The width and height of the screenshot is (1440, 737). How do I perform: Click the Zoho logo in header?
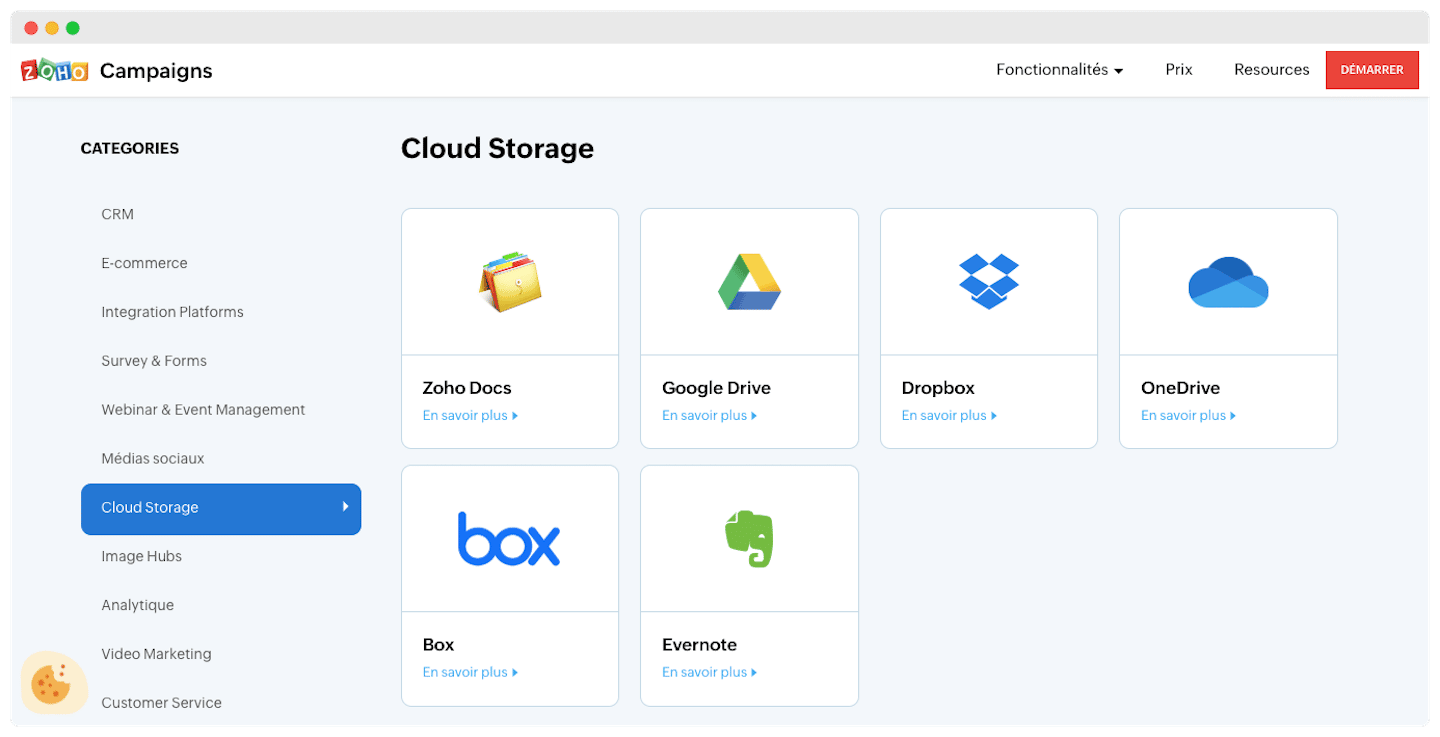click(x=55, y=70)
